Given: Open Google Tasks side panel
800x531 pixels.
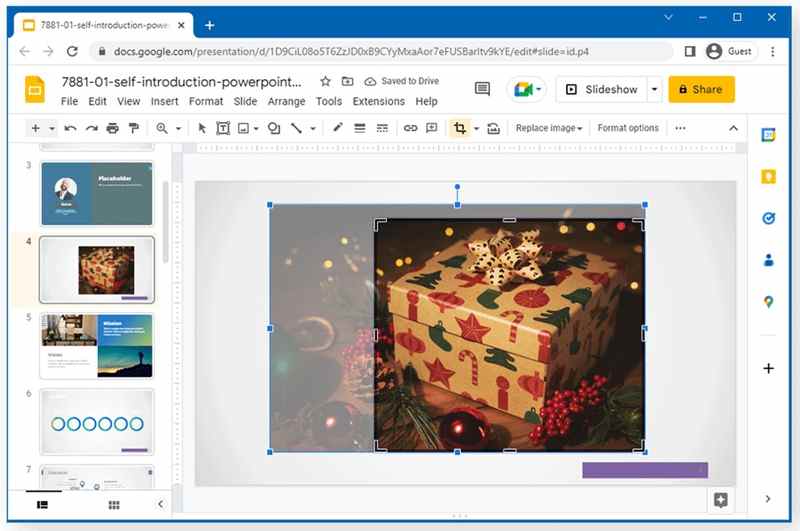Looking at the screenshot, I should coord(768,218).
